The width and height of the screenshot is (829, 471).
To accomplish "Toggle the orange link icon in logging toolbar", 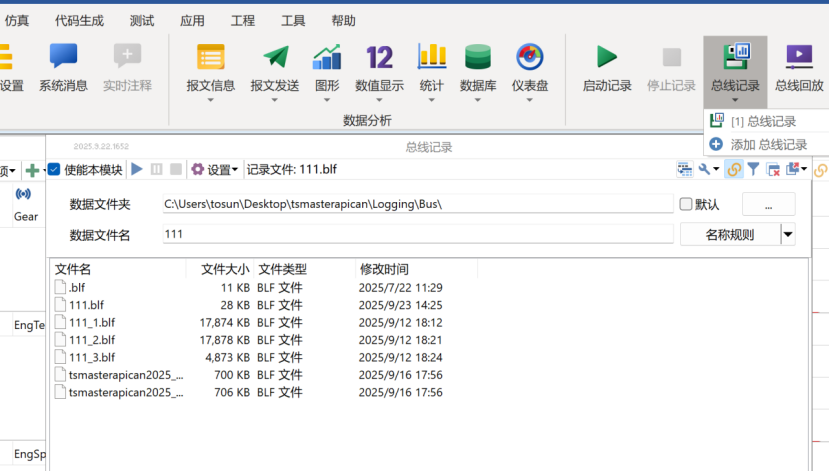I will point(734,170).
